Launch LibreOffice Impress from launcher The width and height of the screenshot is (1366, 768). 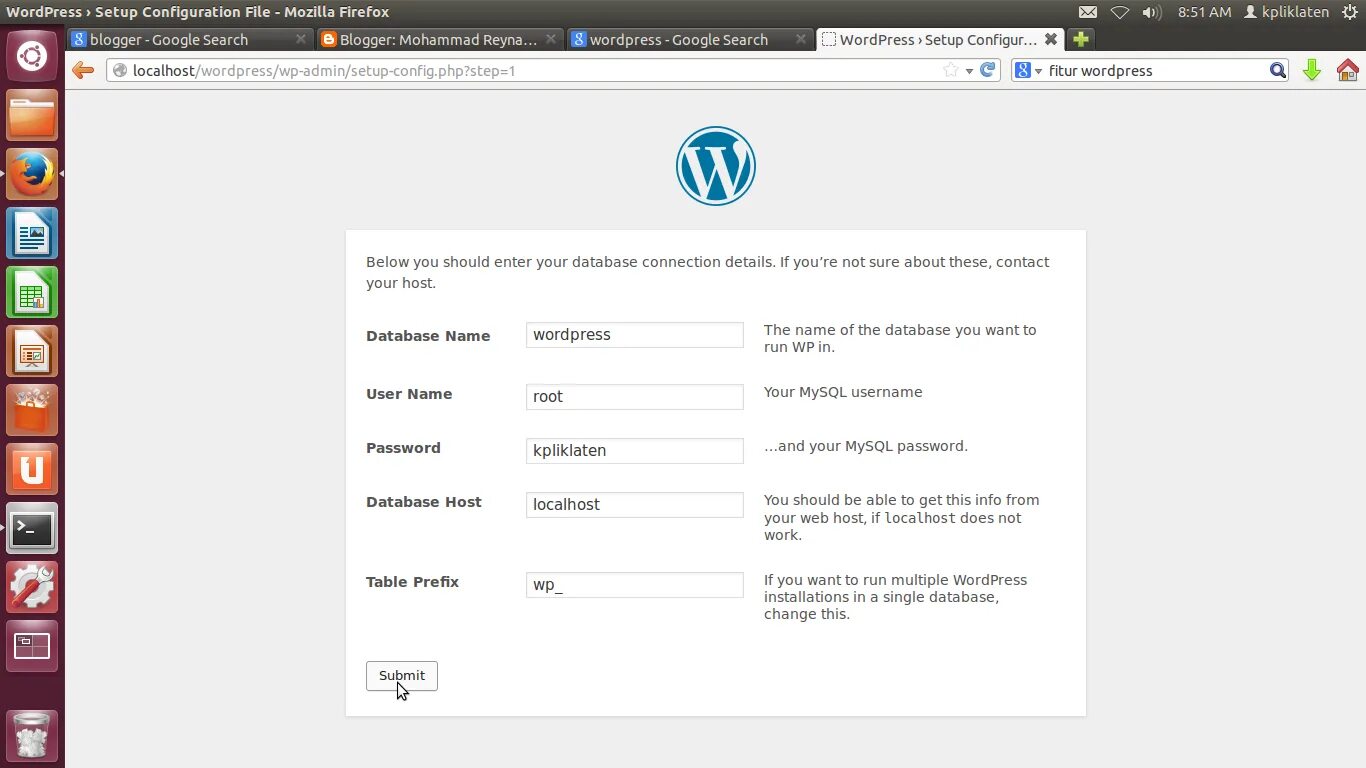pos(32,352)
